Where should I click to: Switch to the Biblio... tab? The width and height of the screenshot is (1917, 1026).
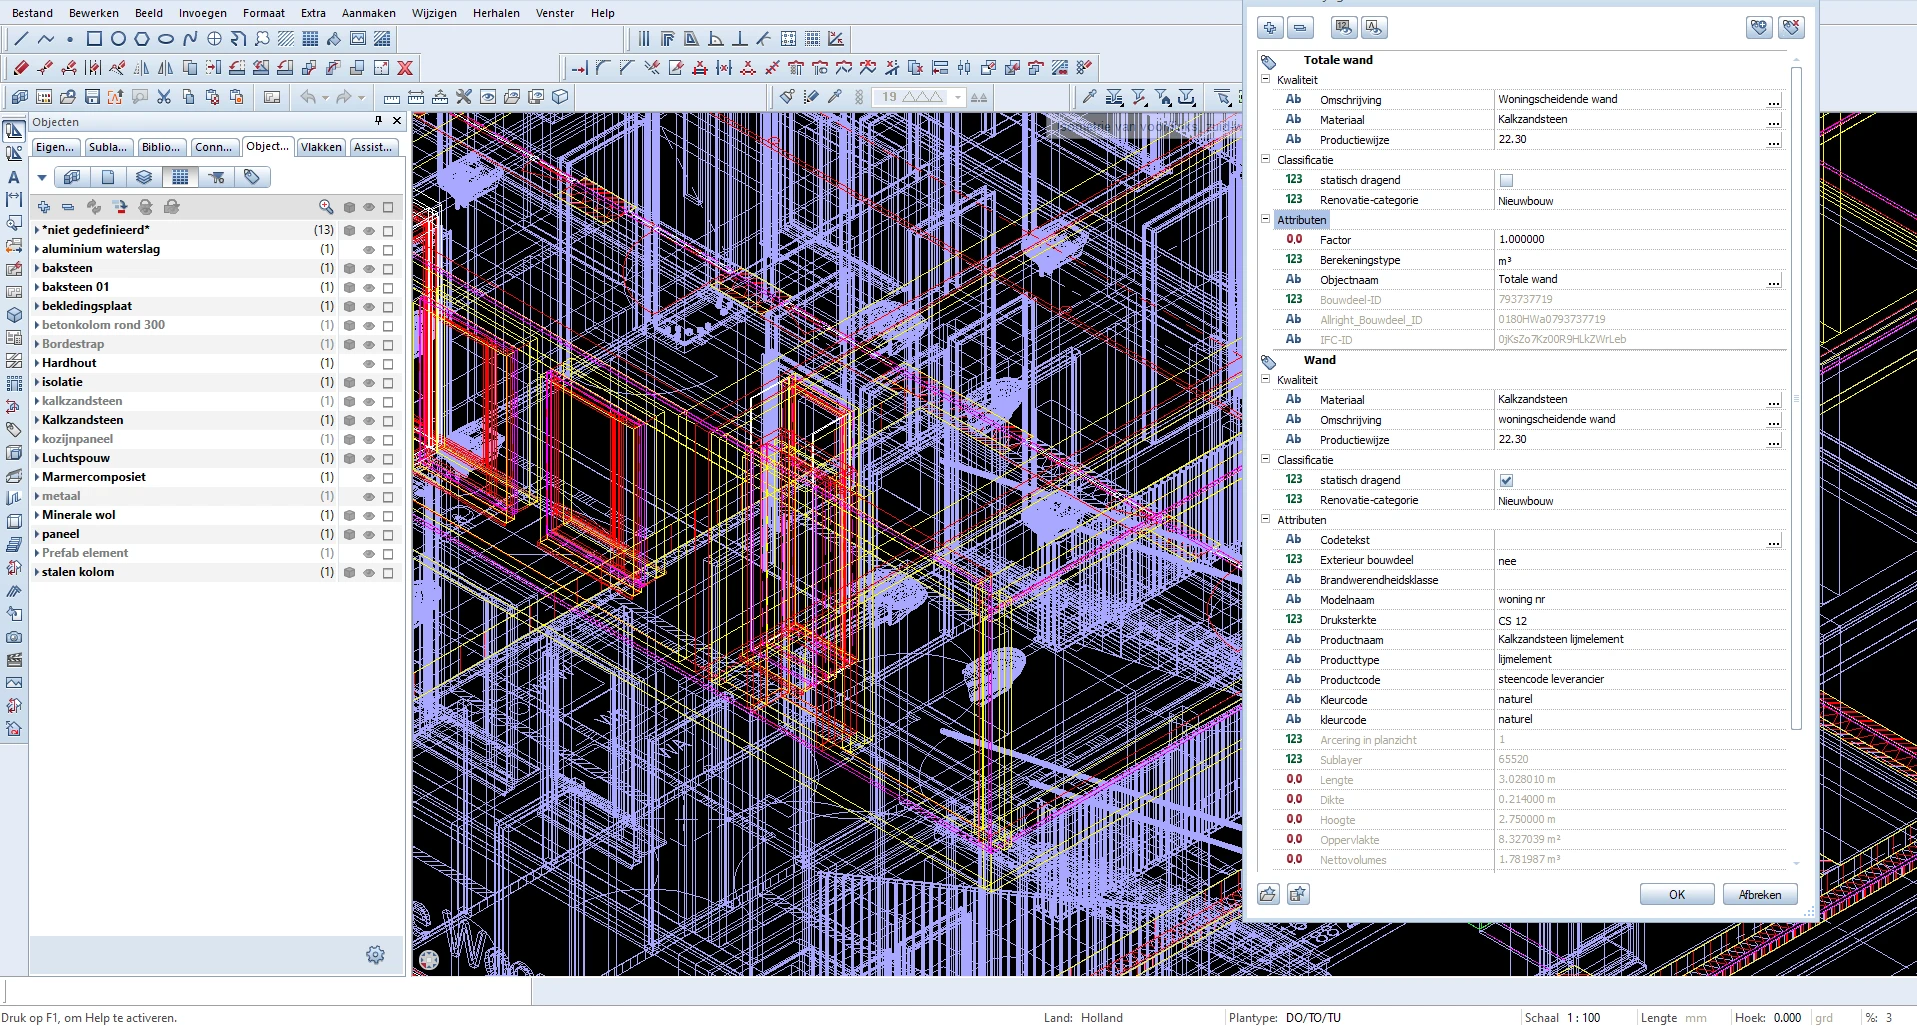point(161,147)
